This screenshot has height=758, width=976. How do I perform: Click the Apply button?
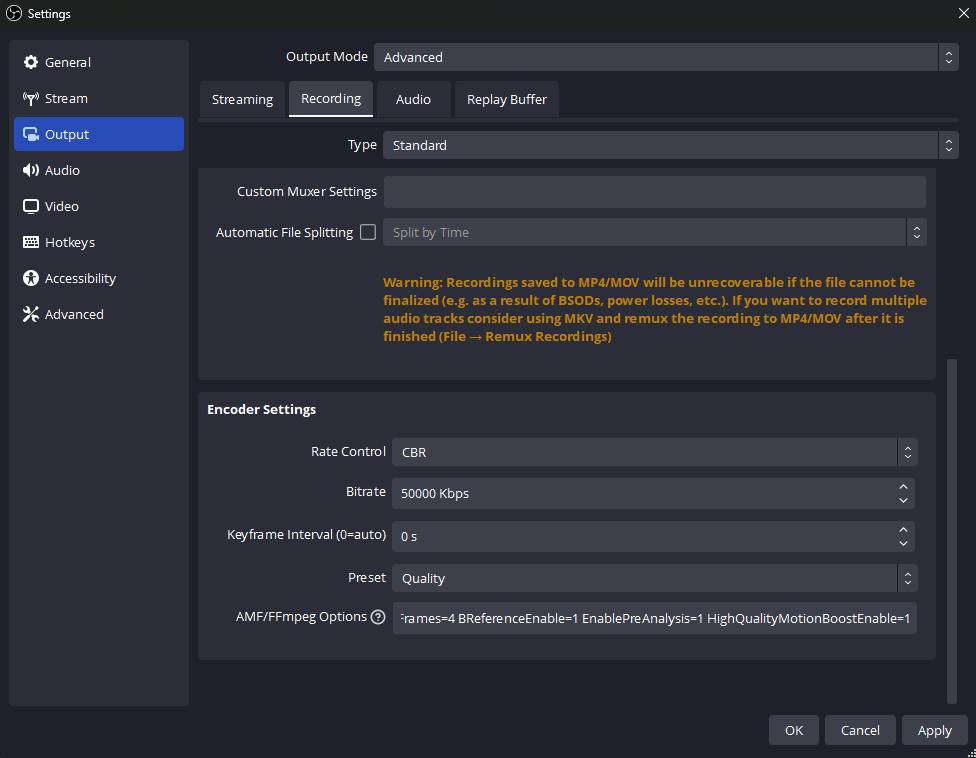pos(934,730)
